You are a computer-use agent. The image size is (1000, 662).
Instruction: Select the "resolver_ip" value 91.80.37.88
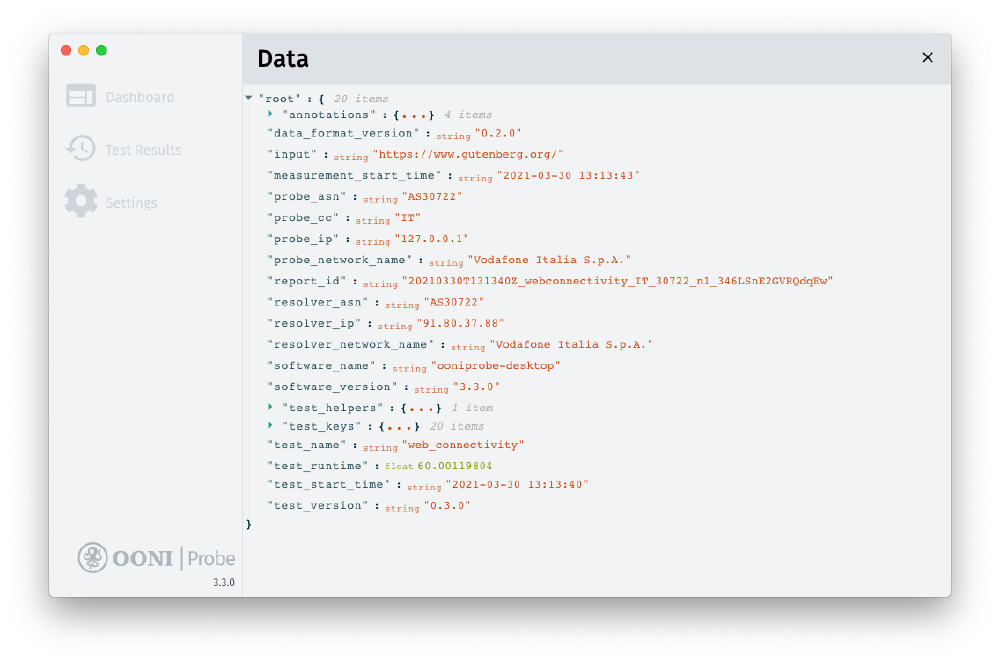460,323
